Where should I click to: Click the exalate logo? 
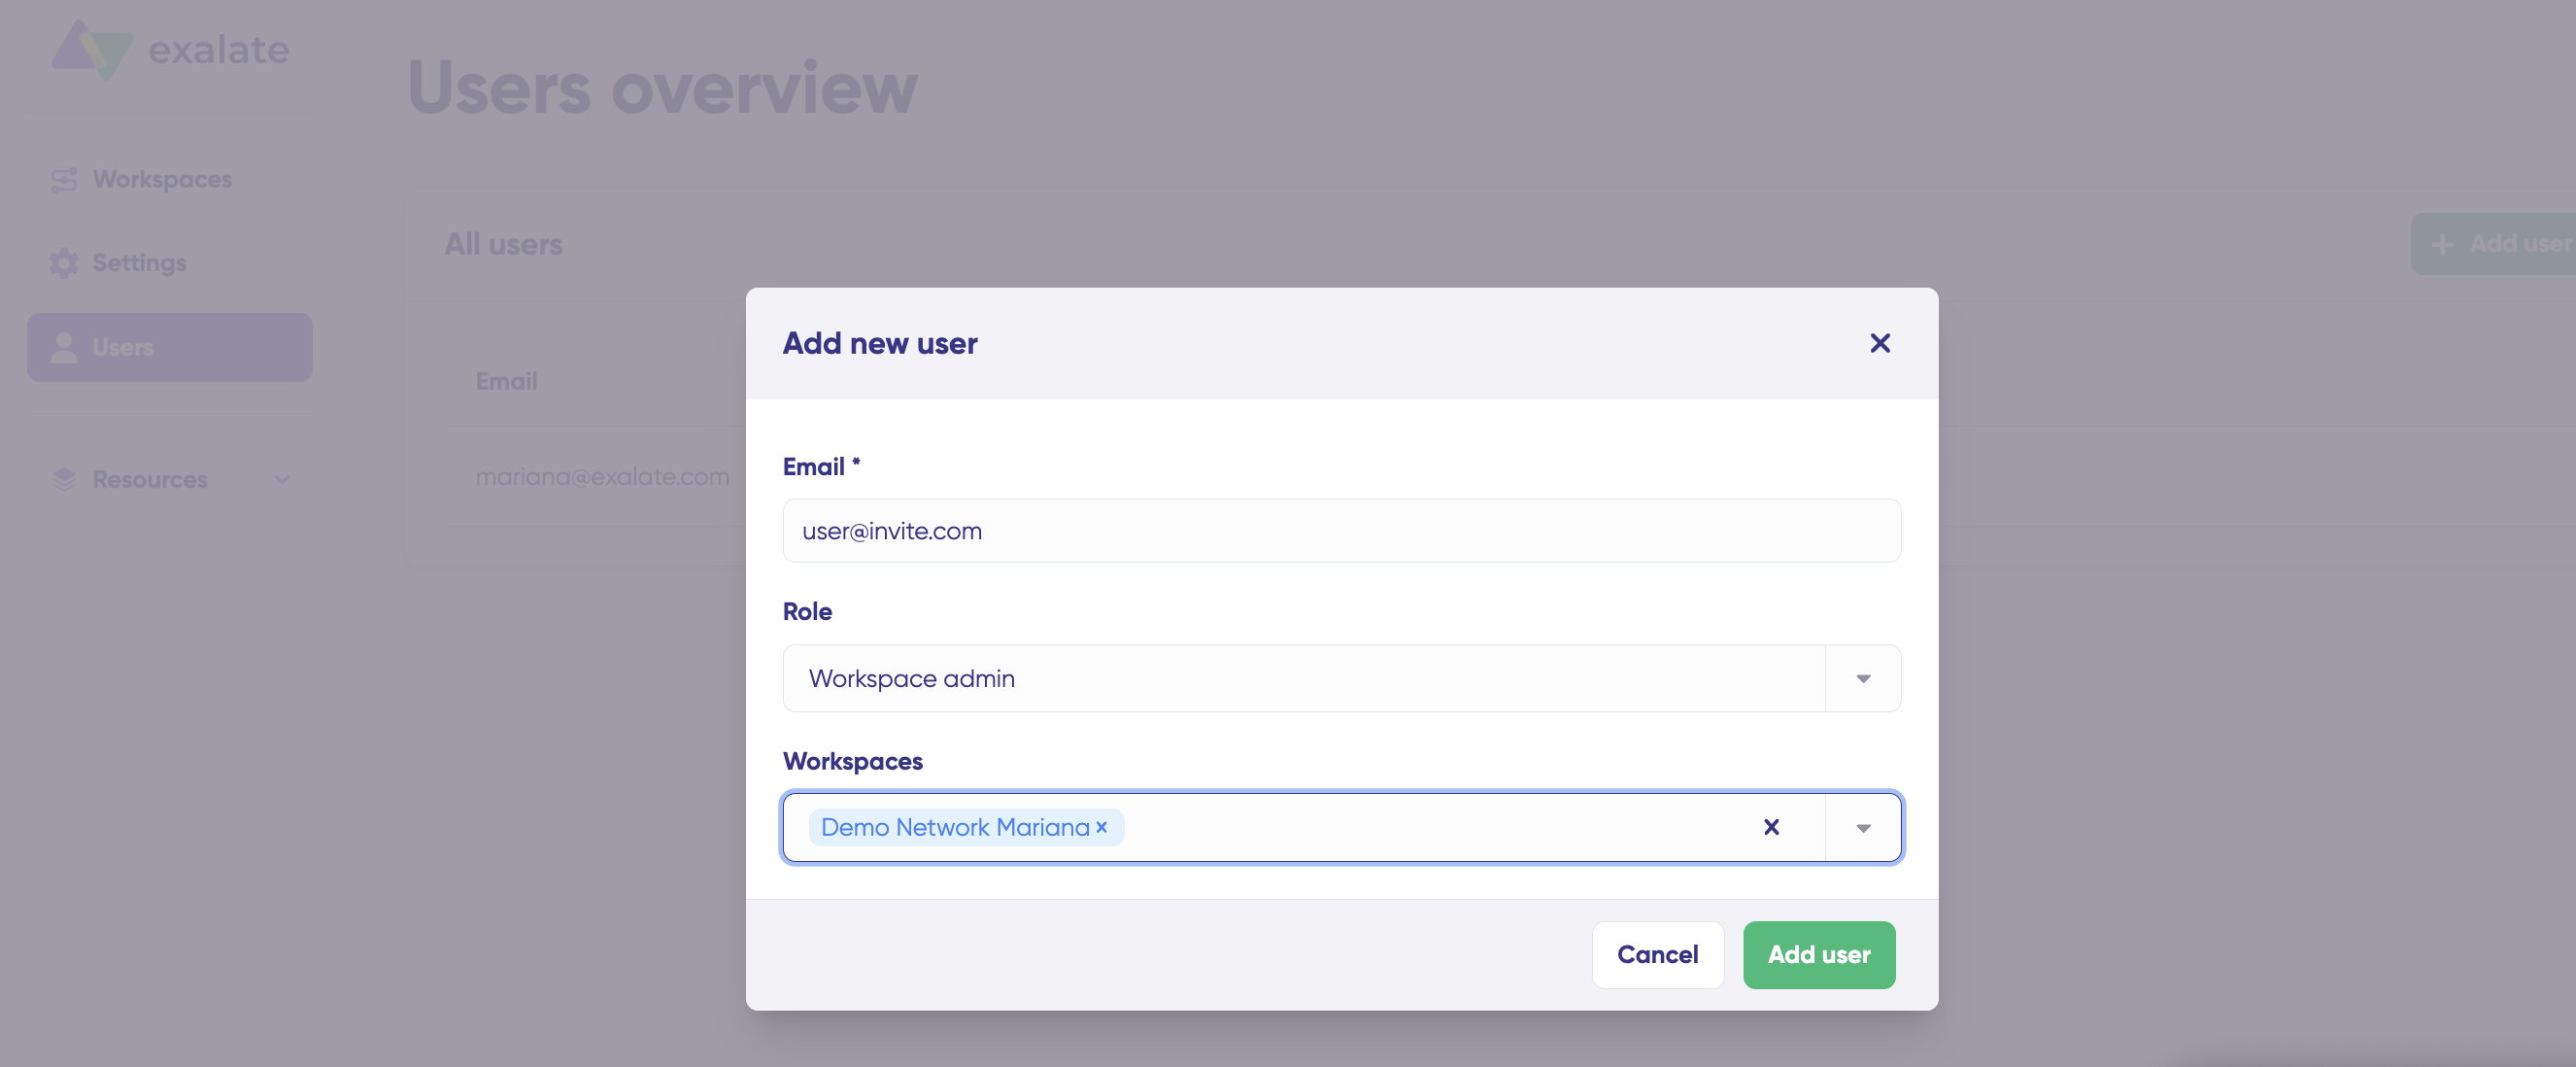pos(170,50)
